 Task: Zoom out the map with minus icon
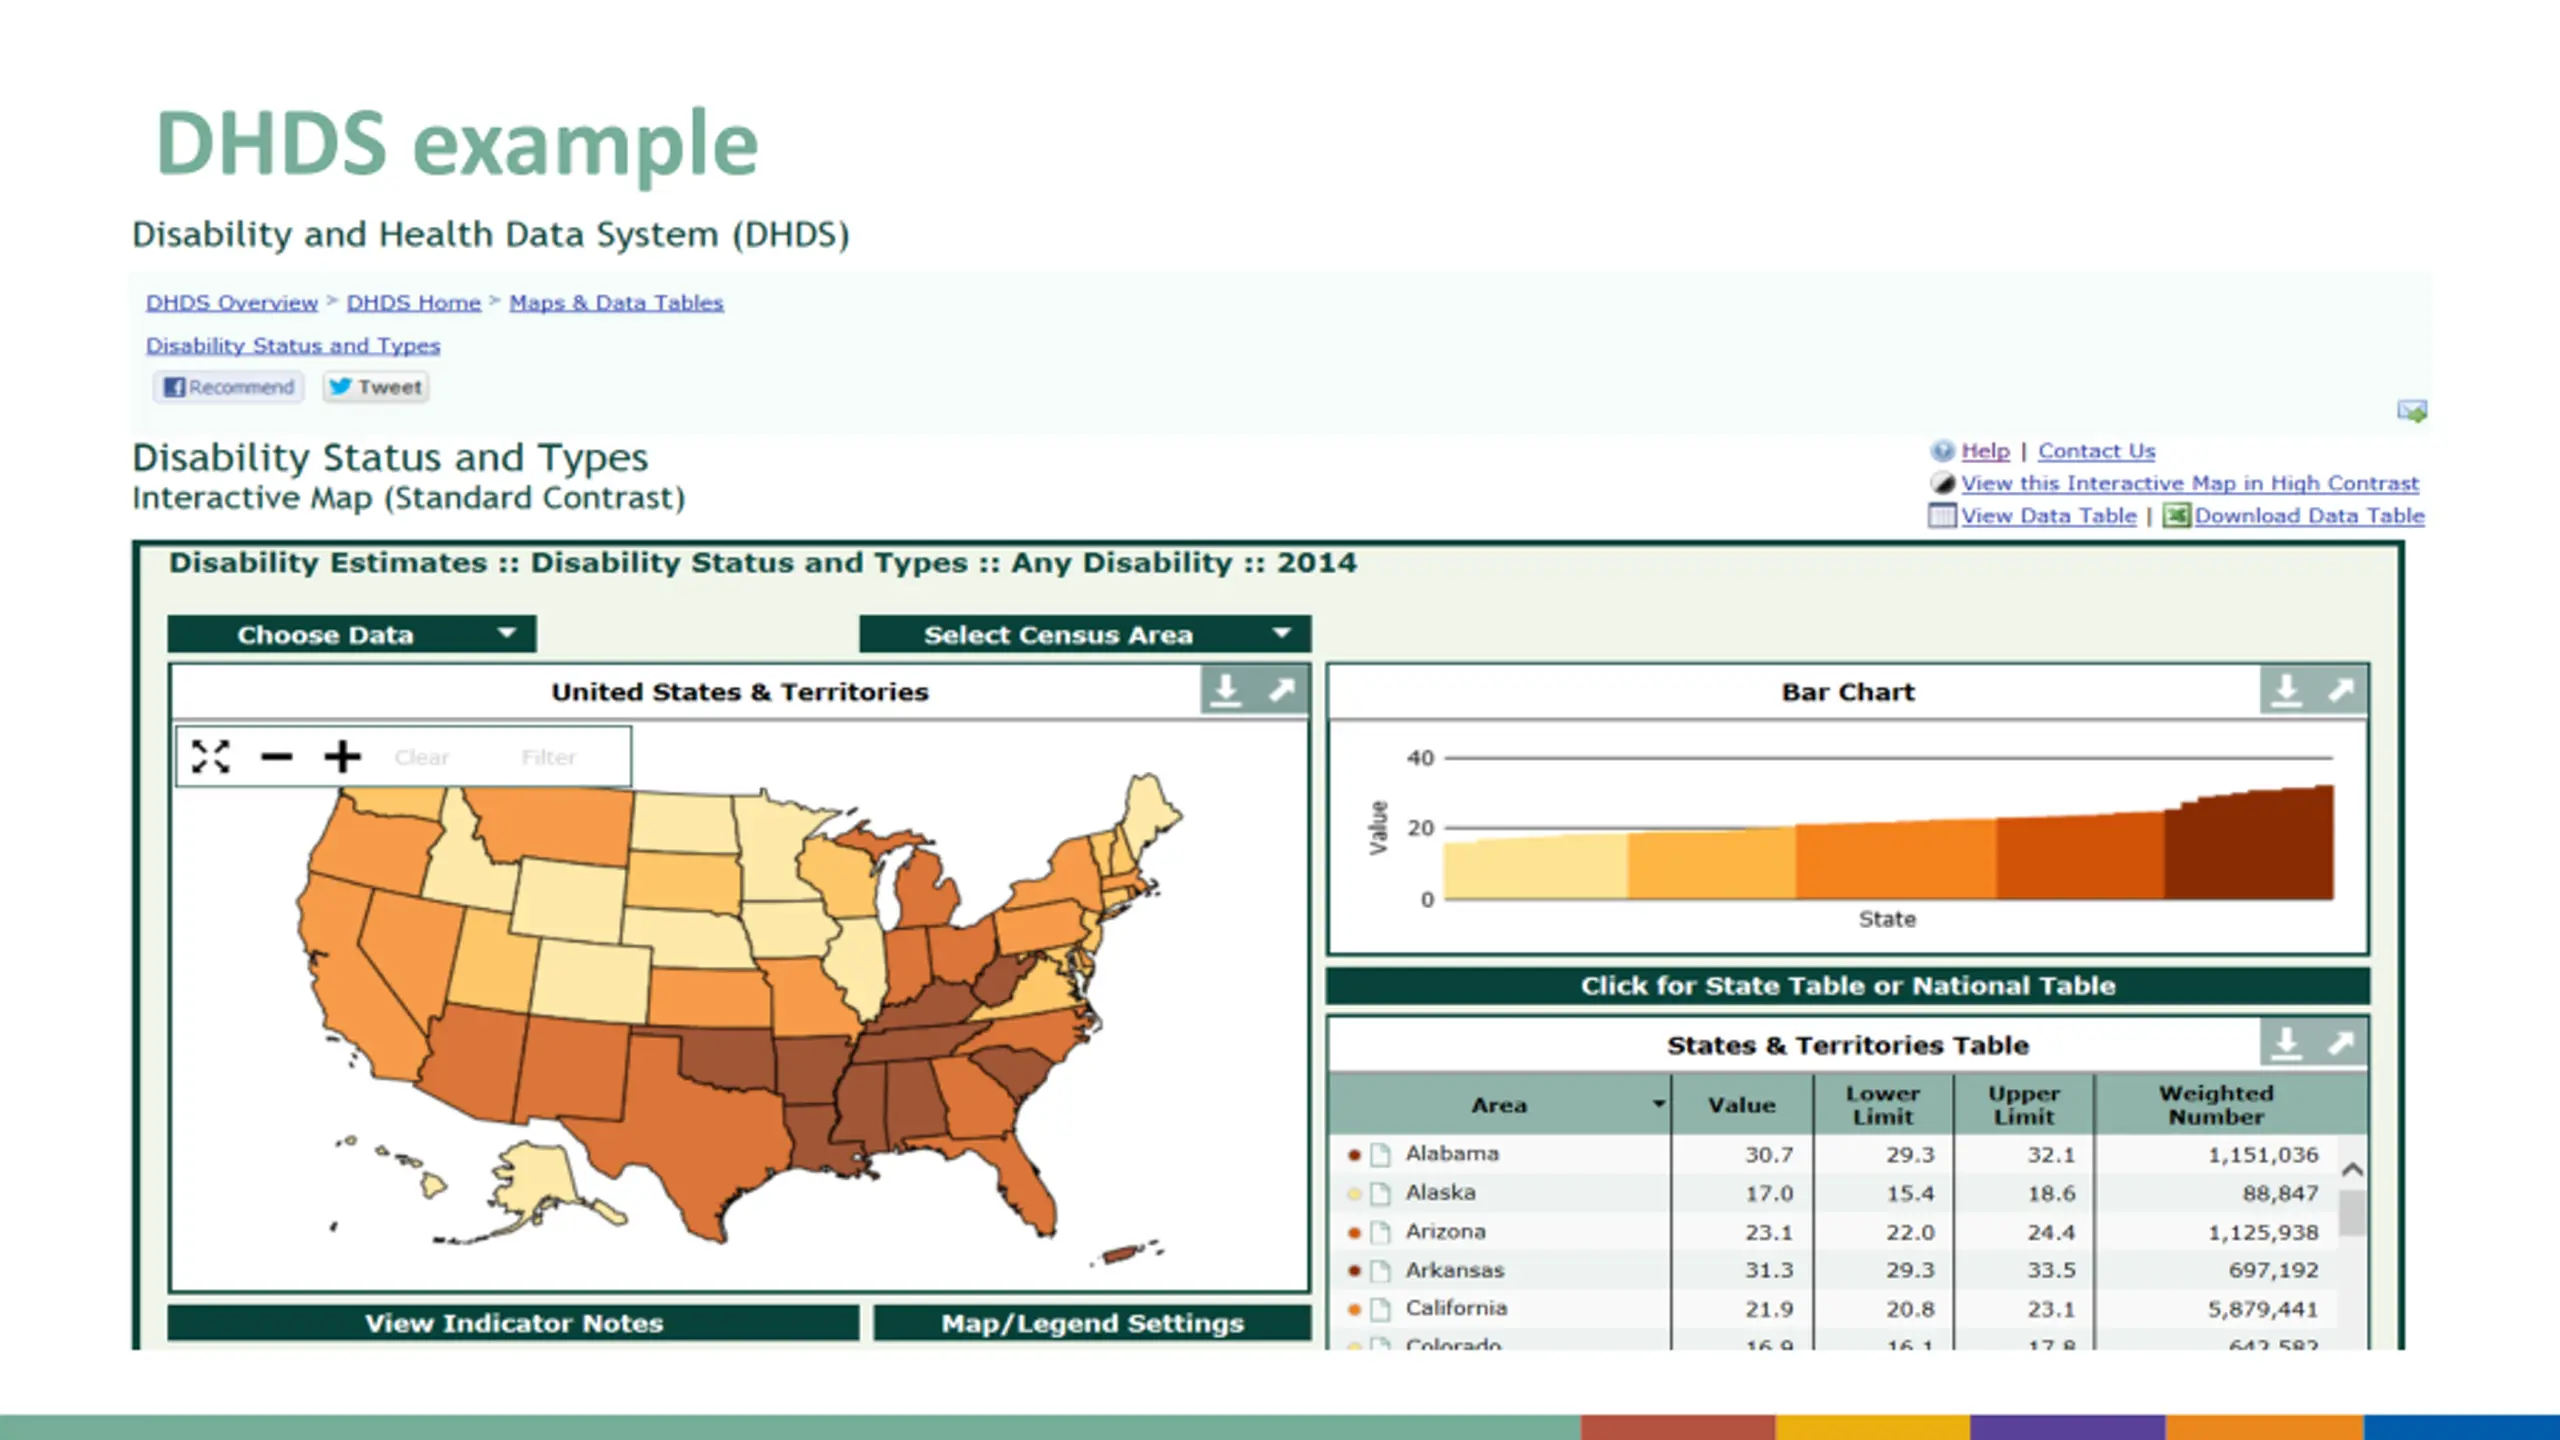click(276, 757)
